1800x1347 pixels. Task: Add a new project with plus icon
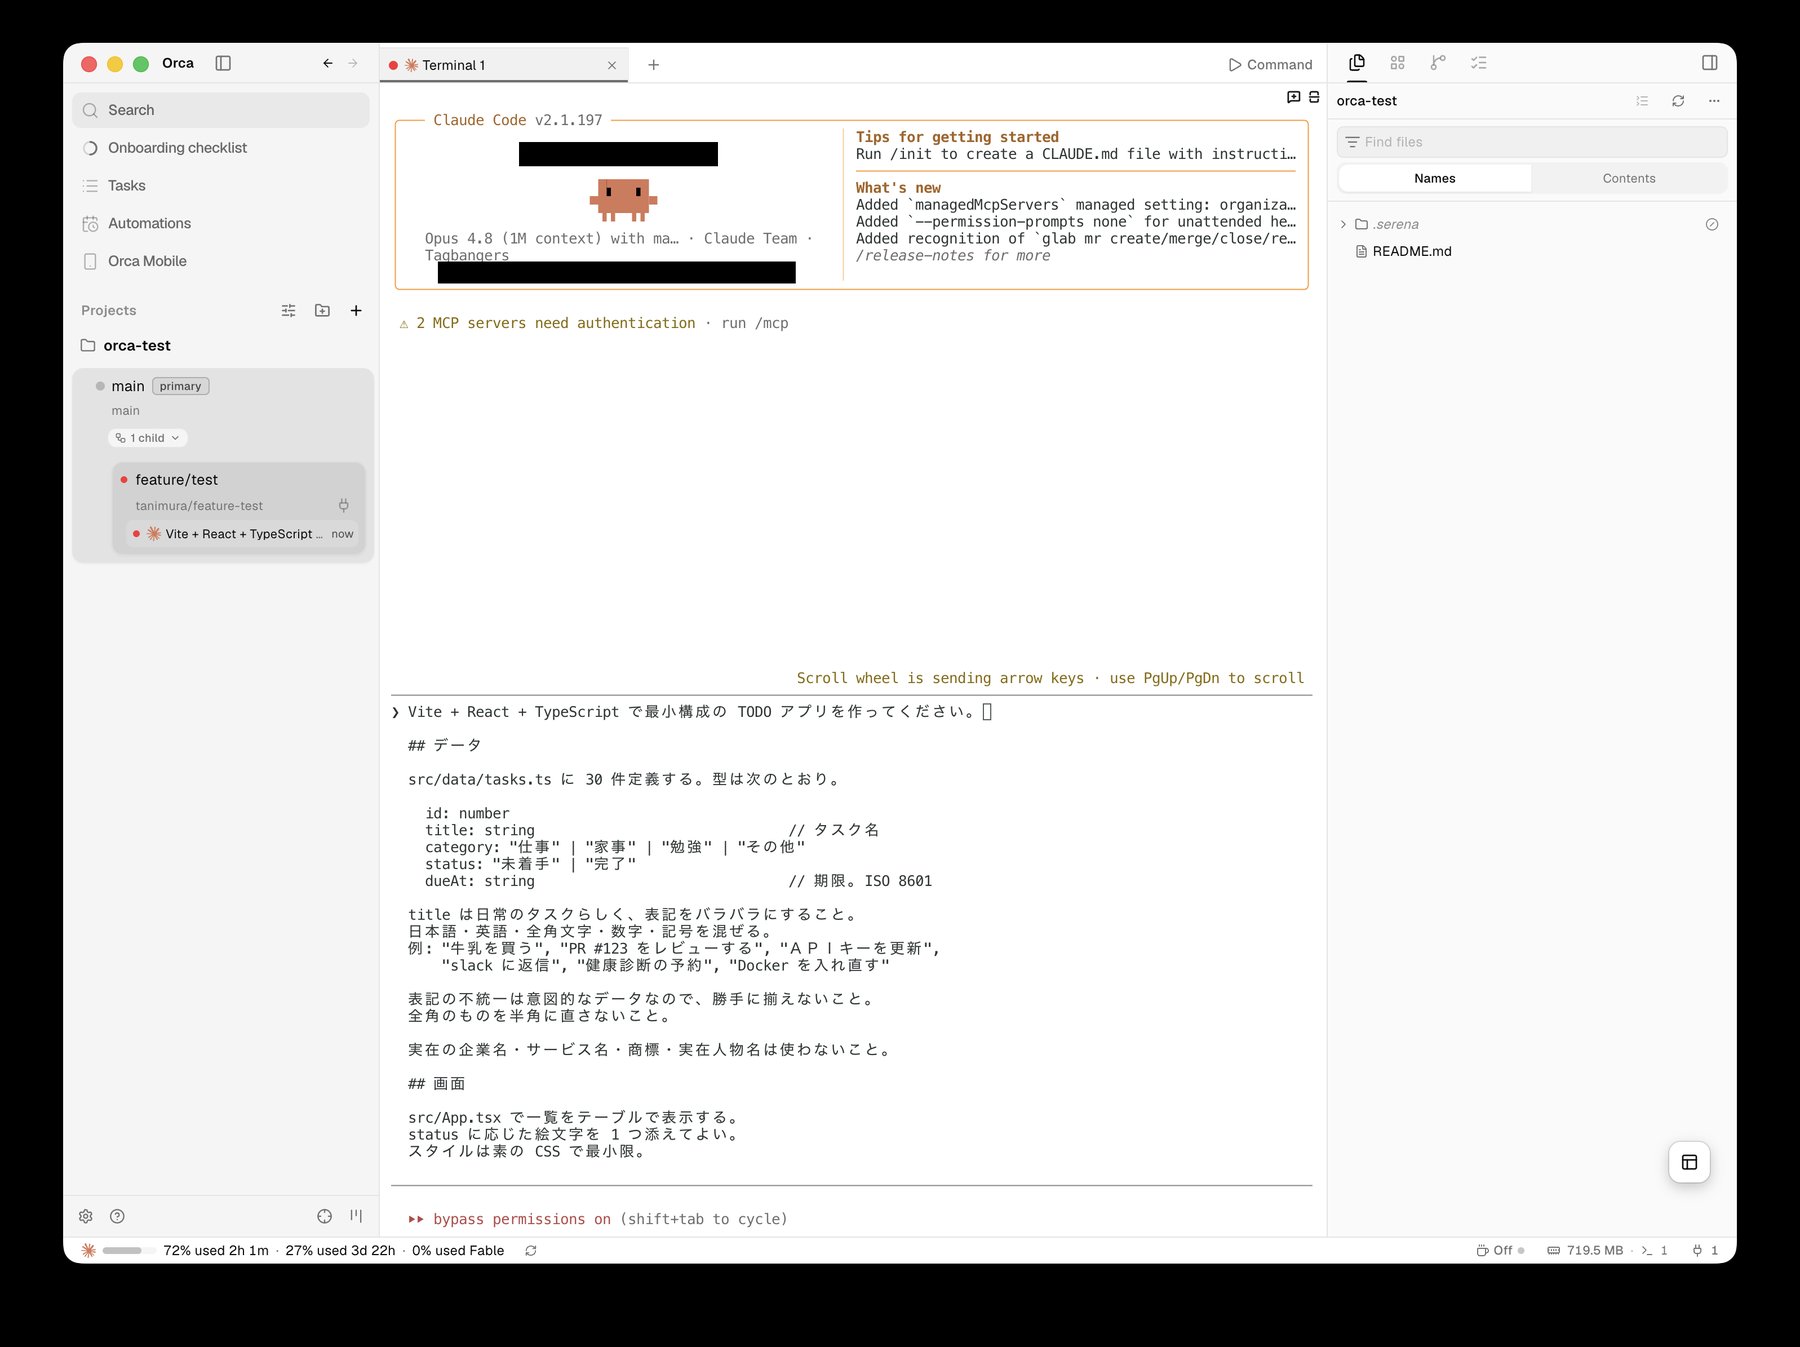pyautogui.click(x=356, y=311)
